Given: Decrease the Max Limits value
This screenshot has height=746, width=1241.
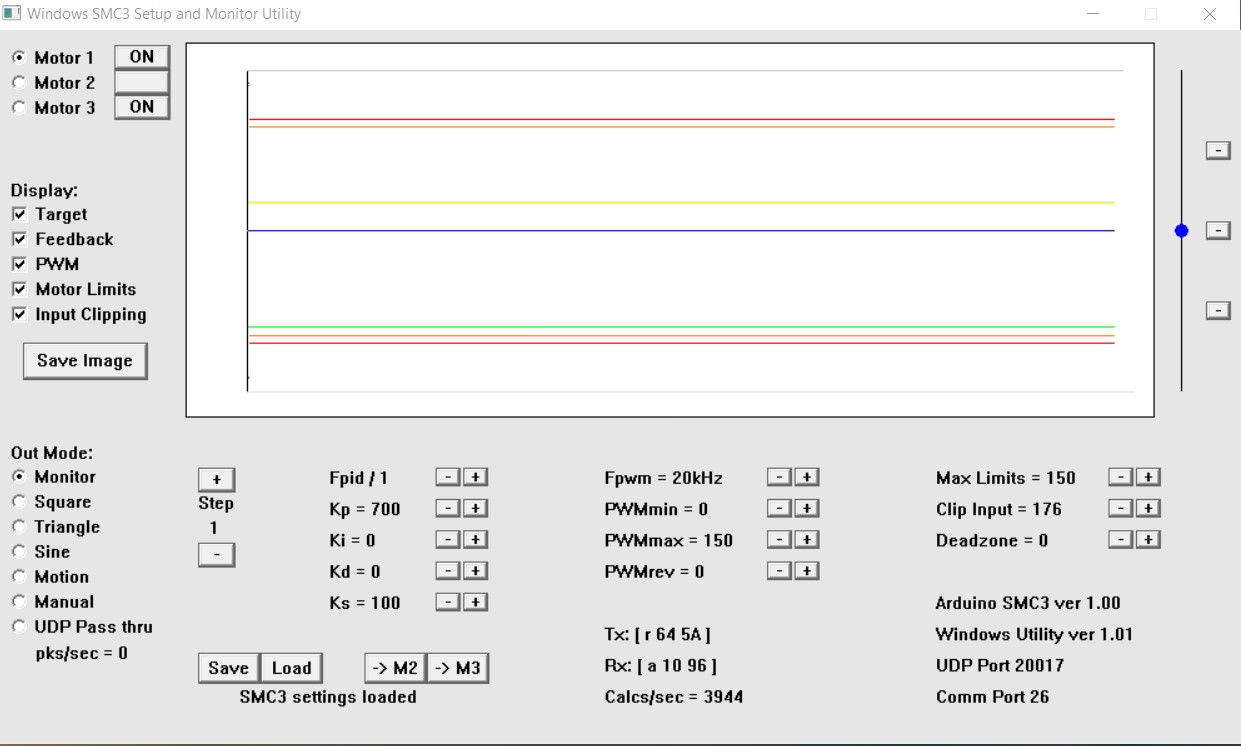Looking at the screenshot, I should 1122,478.
